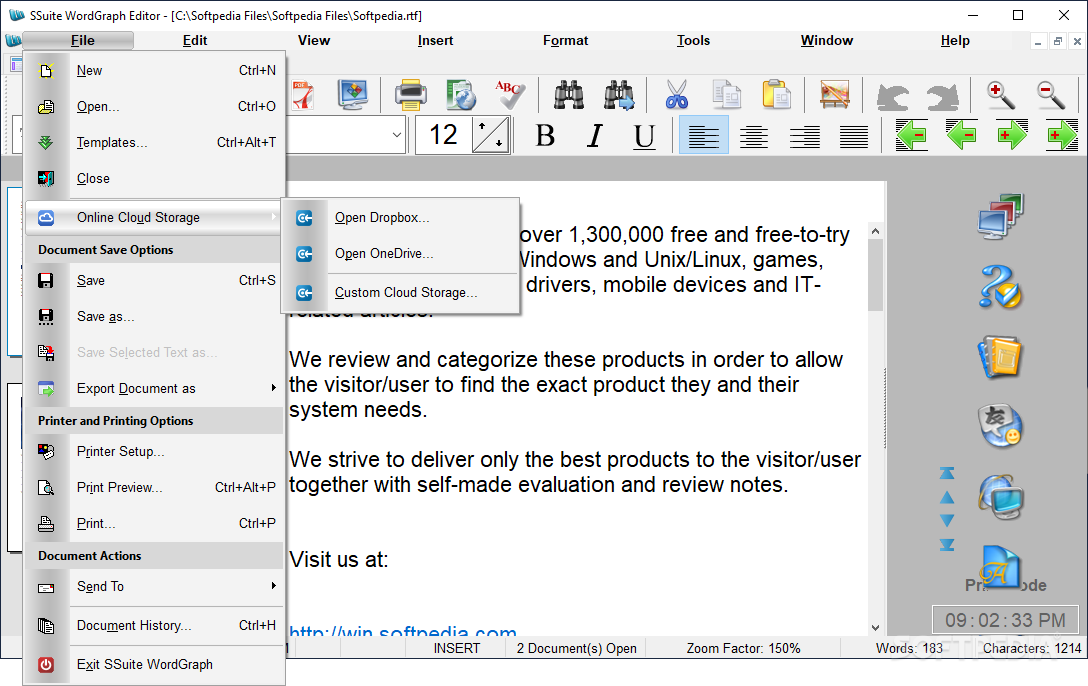Click the web document globe toolbar icon
The width and height of the screenshot is (1088, 686).
461,95
